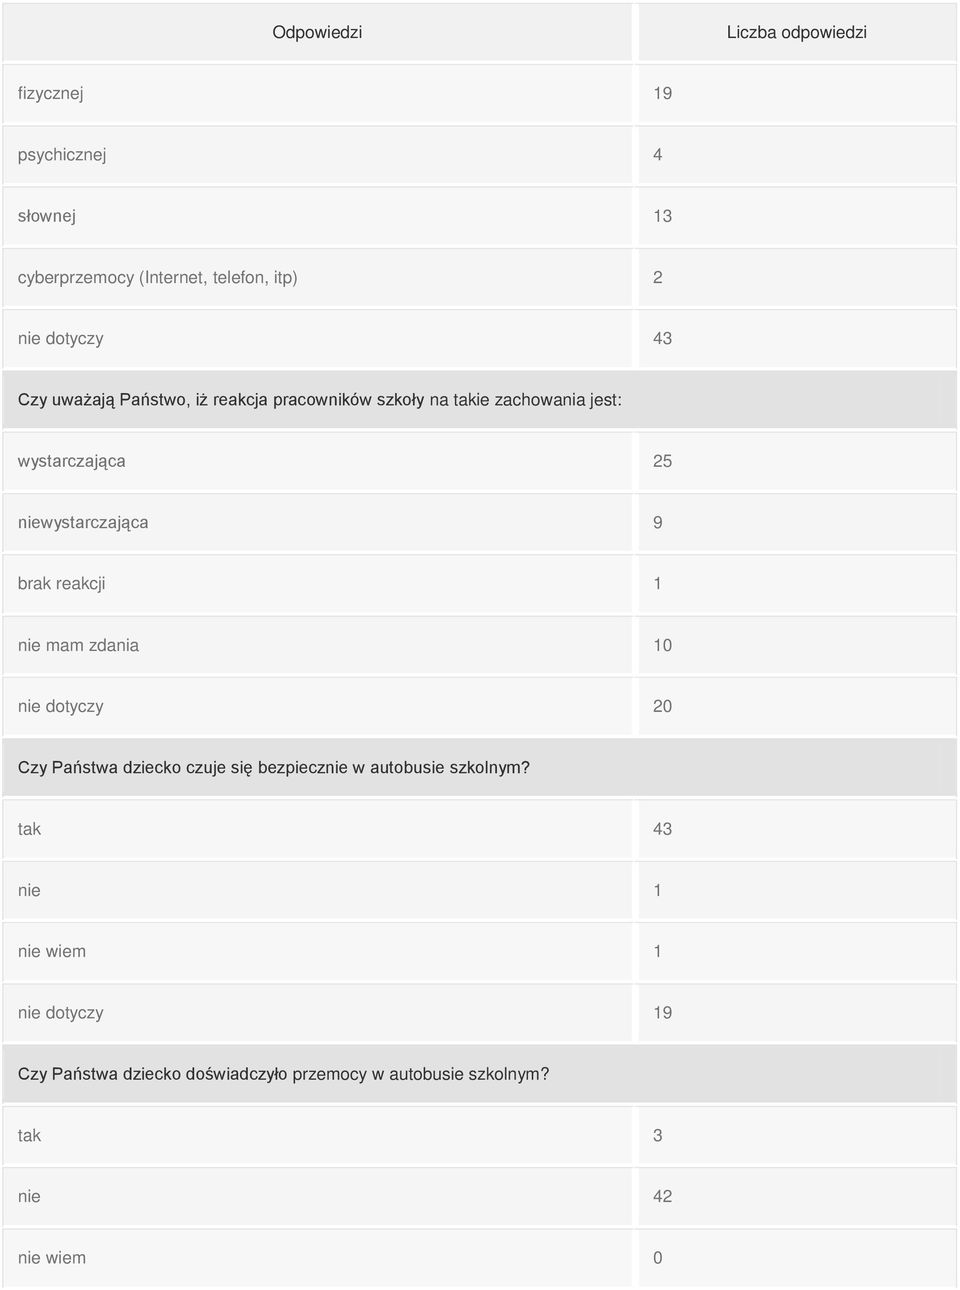Select the 'brak reakcji' row
The image size is (960, 1290).
[479, 584]
